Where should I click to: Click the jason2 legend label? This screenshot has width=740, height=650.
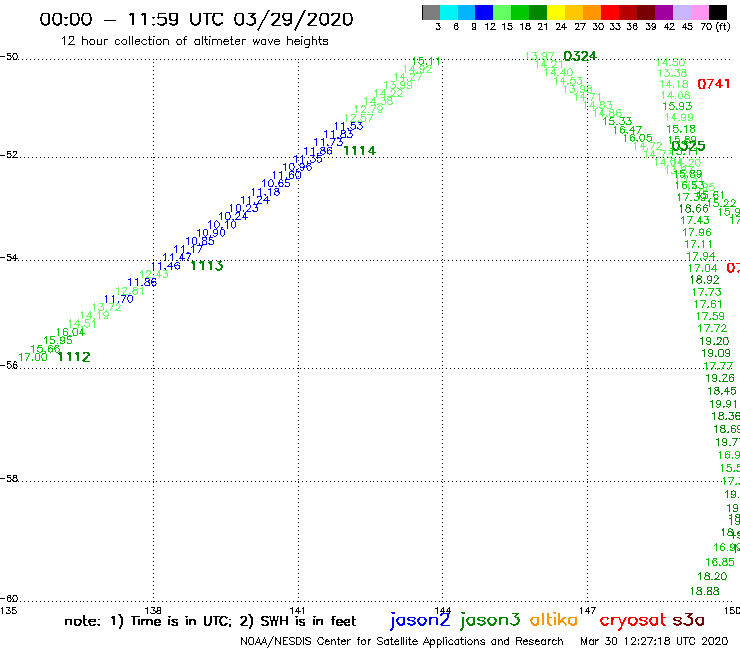point(420,620)
